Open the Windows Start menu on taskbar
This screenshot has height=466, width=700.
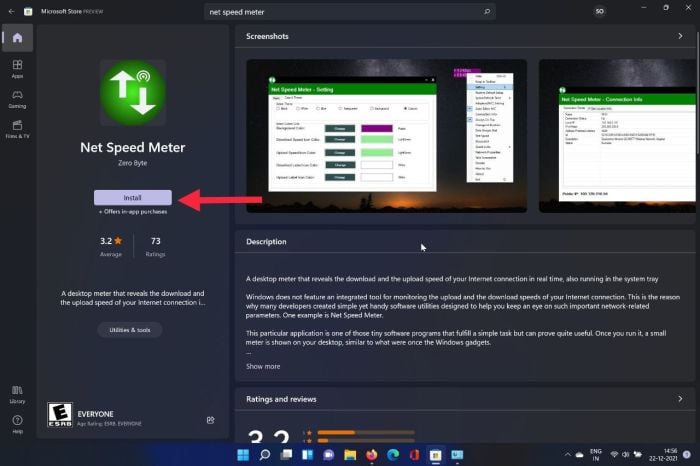pos(243,455)
